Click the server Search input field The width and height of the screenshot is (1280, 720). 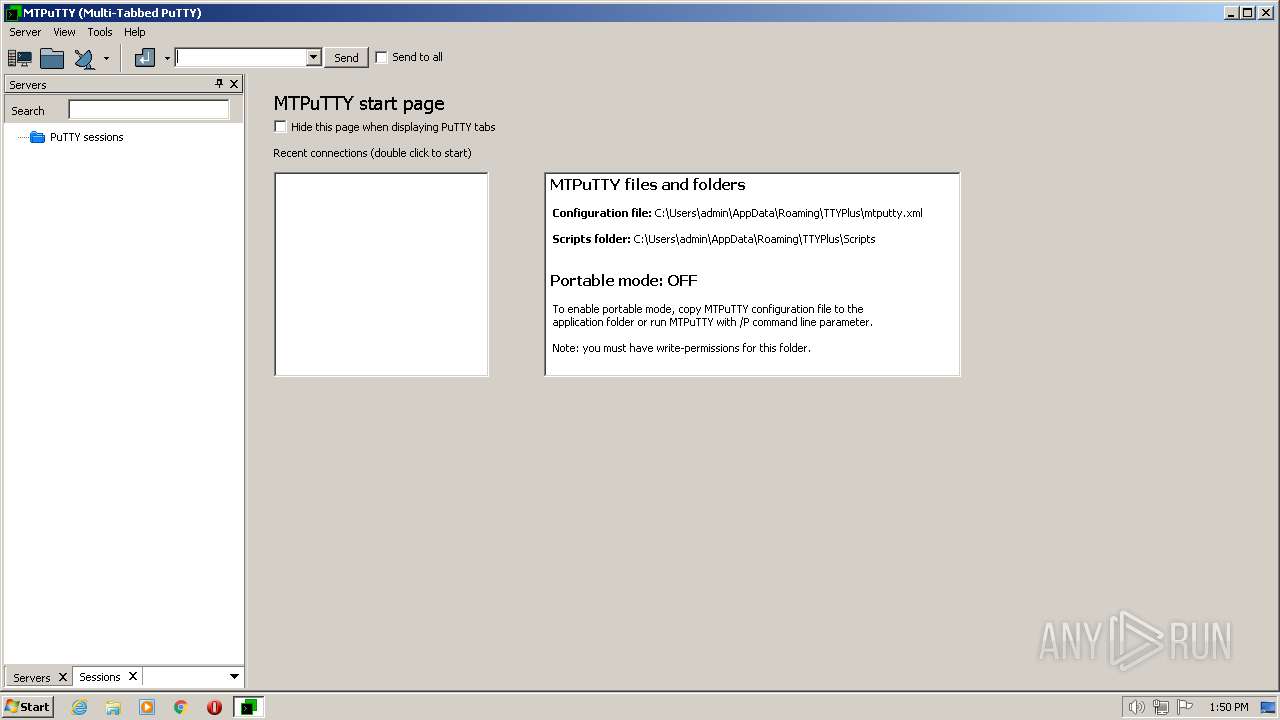[x=148, y=110]
